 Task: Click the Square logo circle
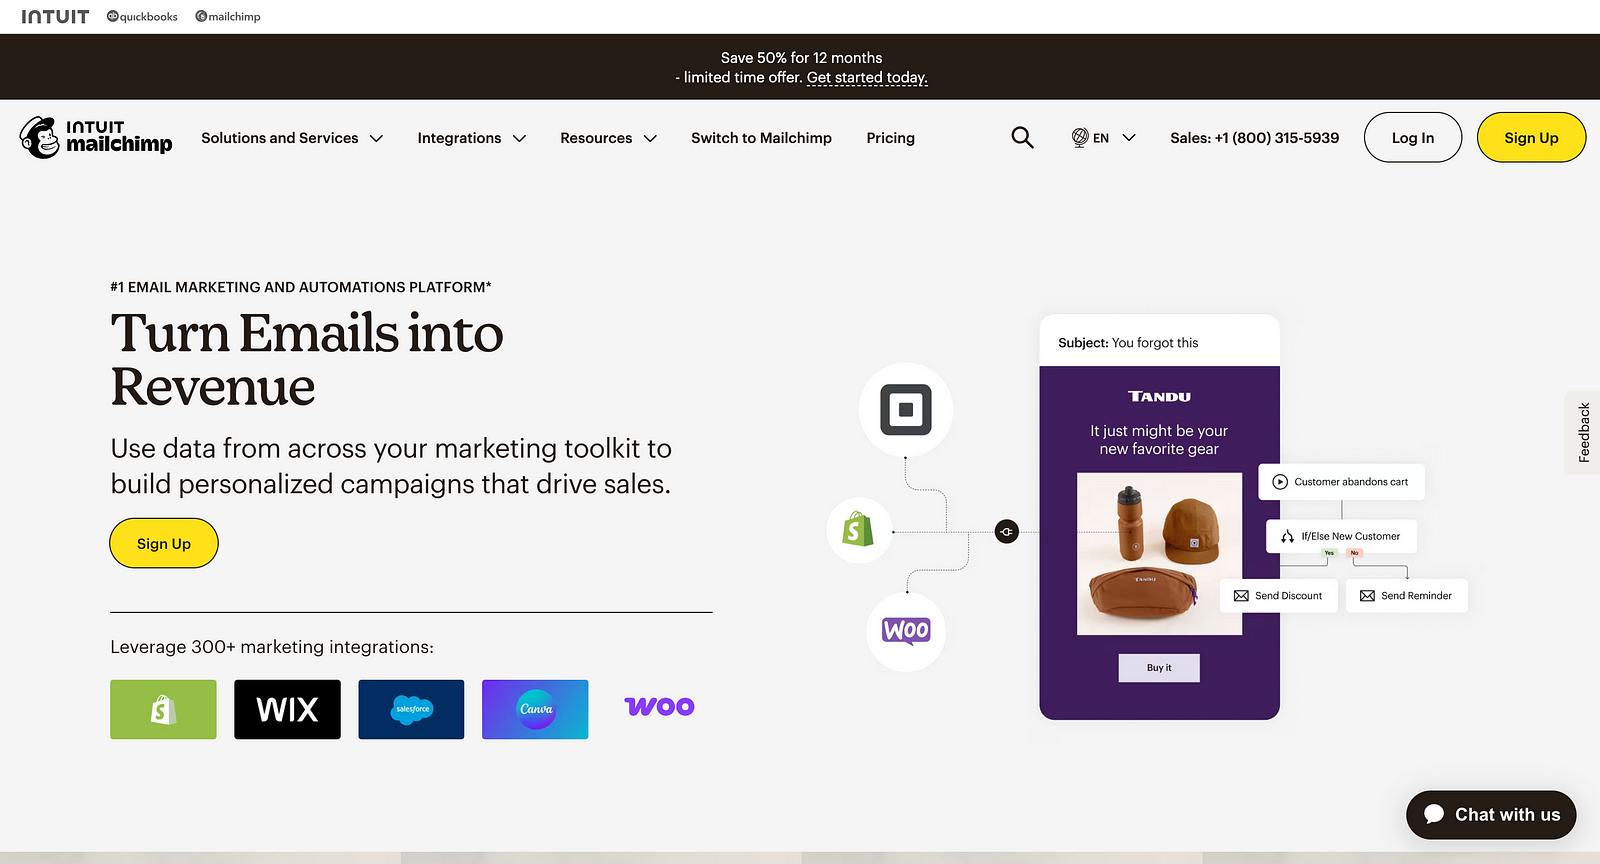tap(906, 410)
